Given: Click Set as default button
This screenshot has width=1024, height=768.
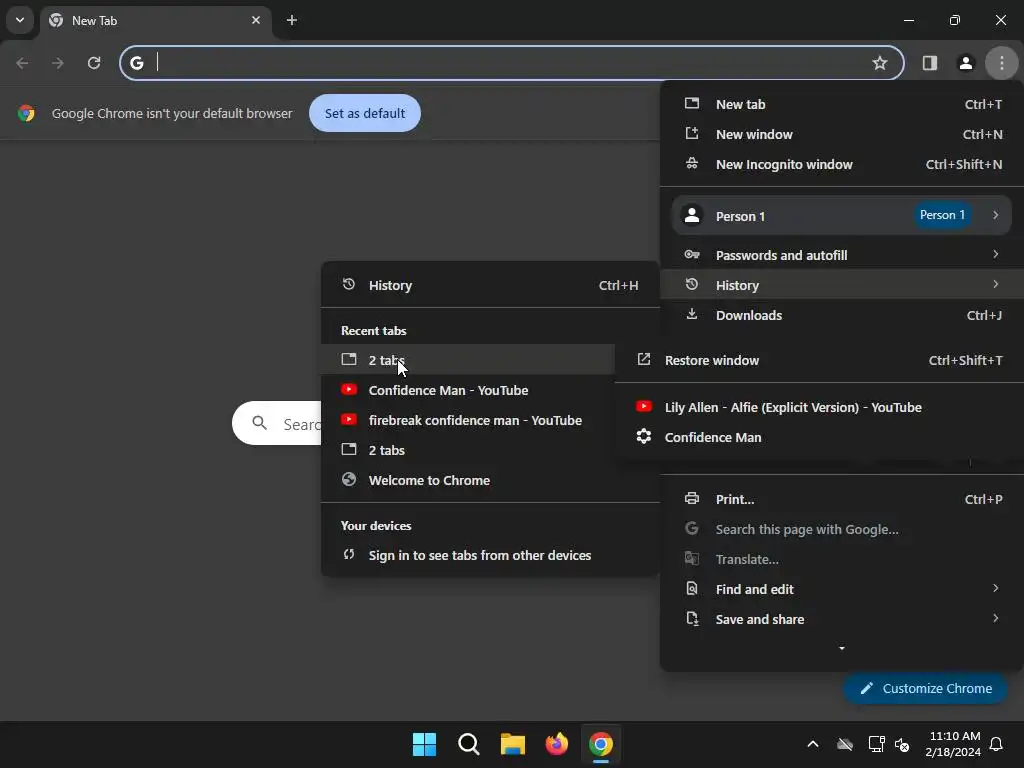Looking at the screenshot, I should coord(365,113).
